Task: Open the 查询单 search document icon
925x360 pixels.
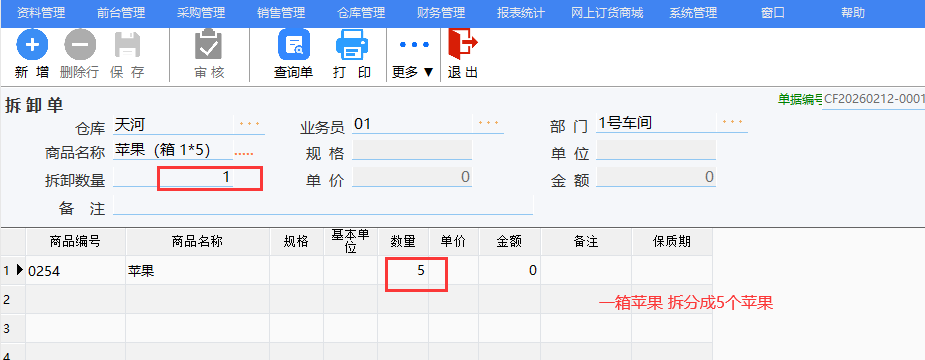Action: 293,45
